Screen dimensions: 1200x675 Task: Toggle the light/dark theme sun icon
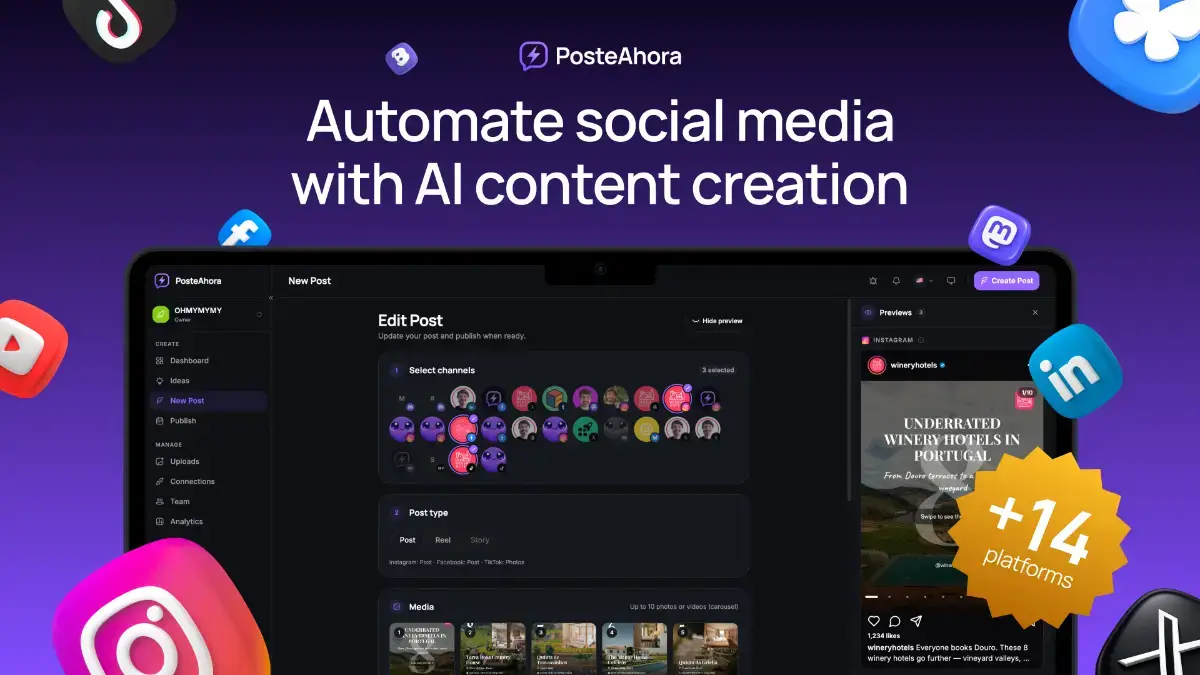pos(873,281)
